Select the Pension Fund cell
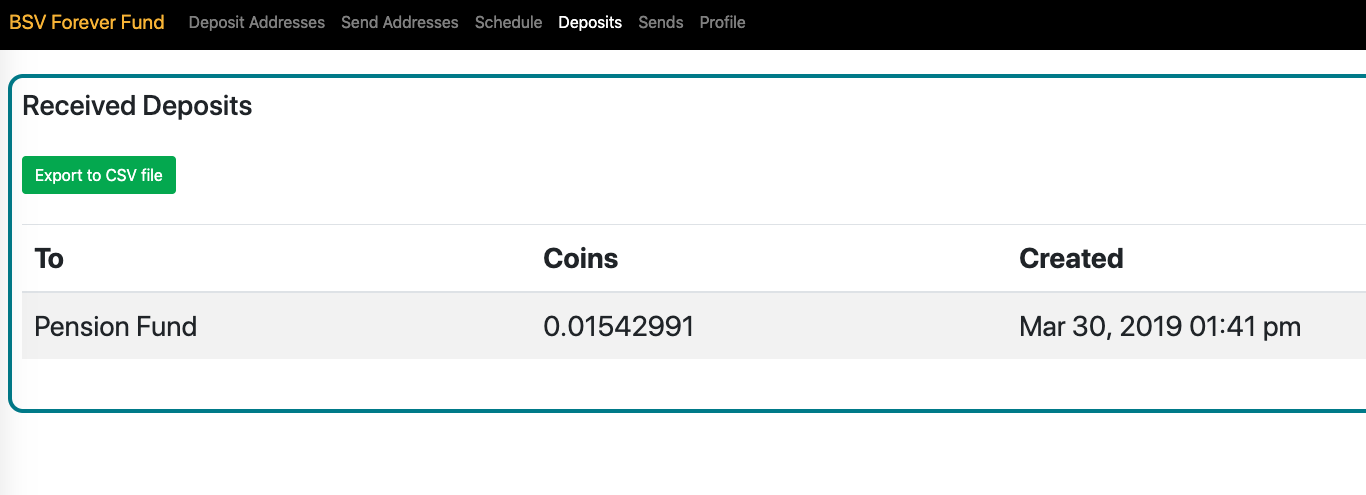Viewport: 1366px width, 495px height. [x=115, y=326]
